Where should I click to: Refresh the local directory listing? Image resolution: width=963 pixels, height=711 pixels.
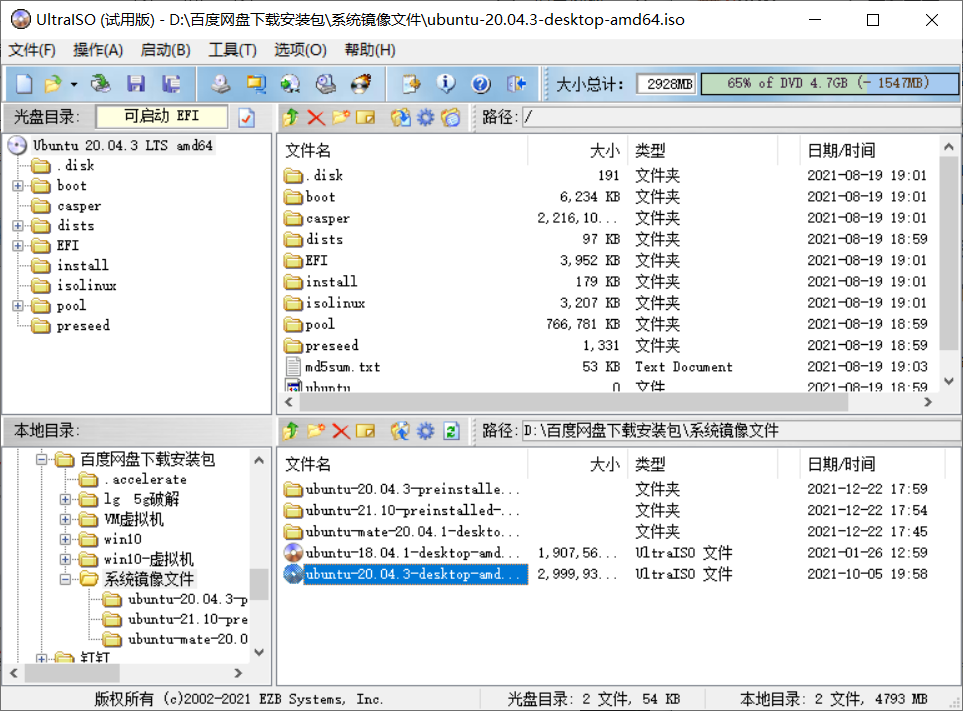pyautogui.click(x=451, y=431)
